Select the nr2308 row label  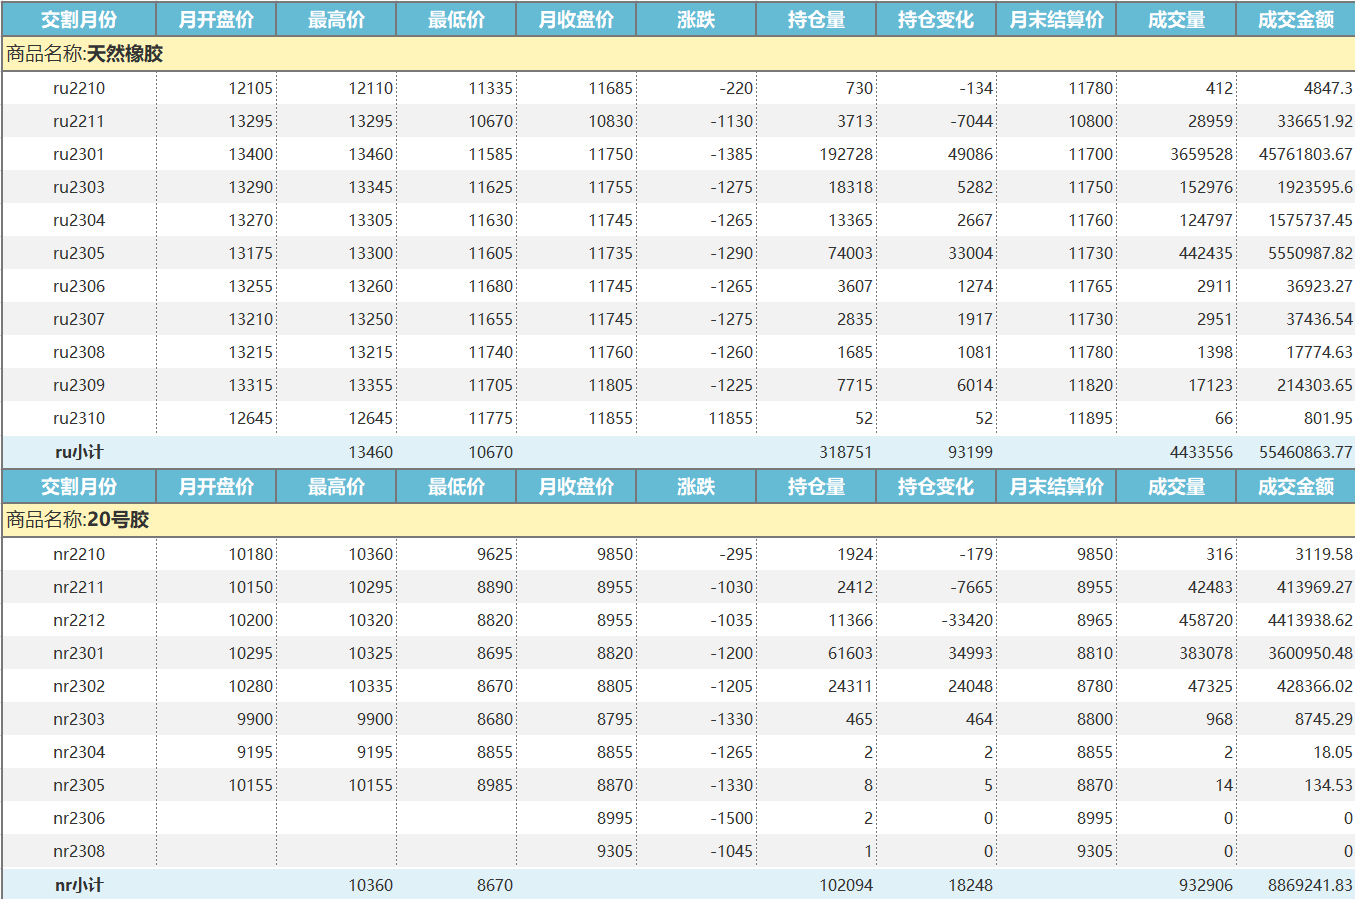[x=79, y=851]
